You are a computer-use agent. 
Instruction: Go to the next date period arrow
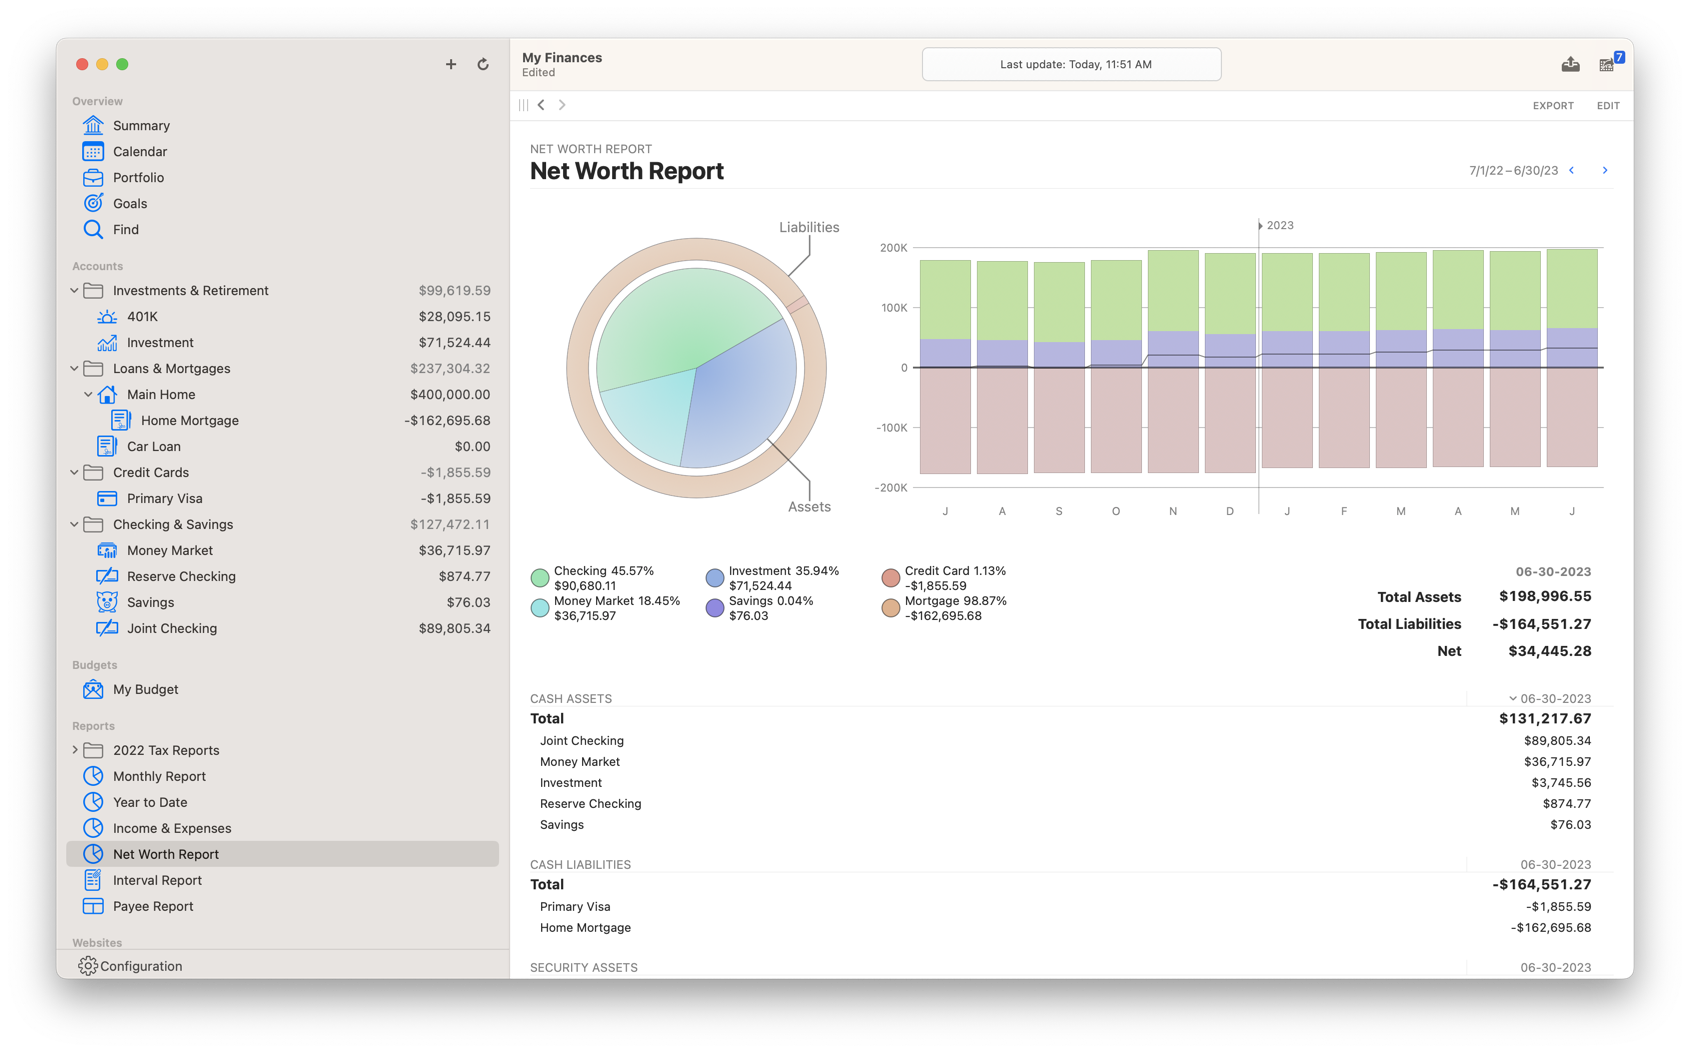pos(1605,170)
